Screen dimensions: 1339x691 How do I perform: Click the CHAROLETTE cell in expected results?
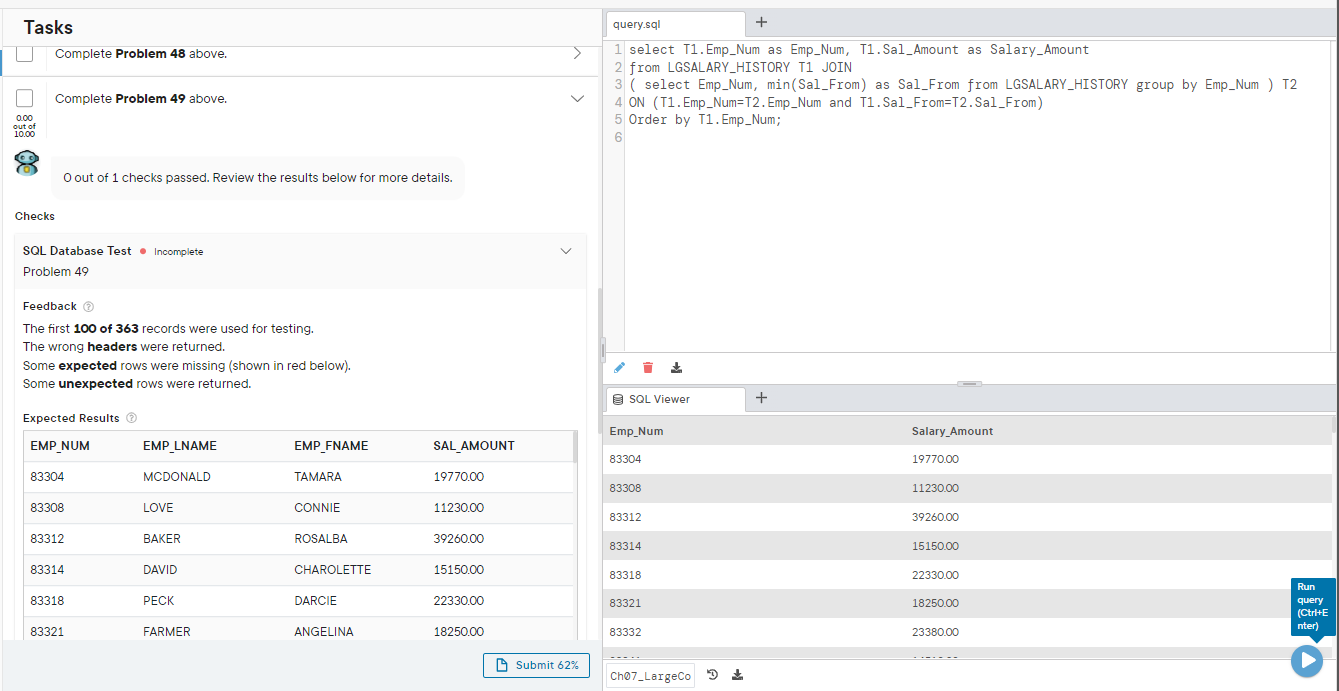332,570
